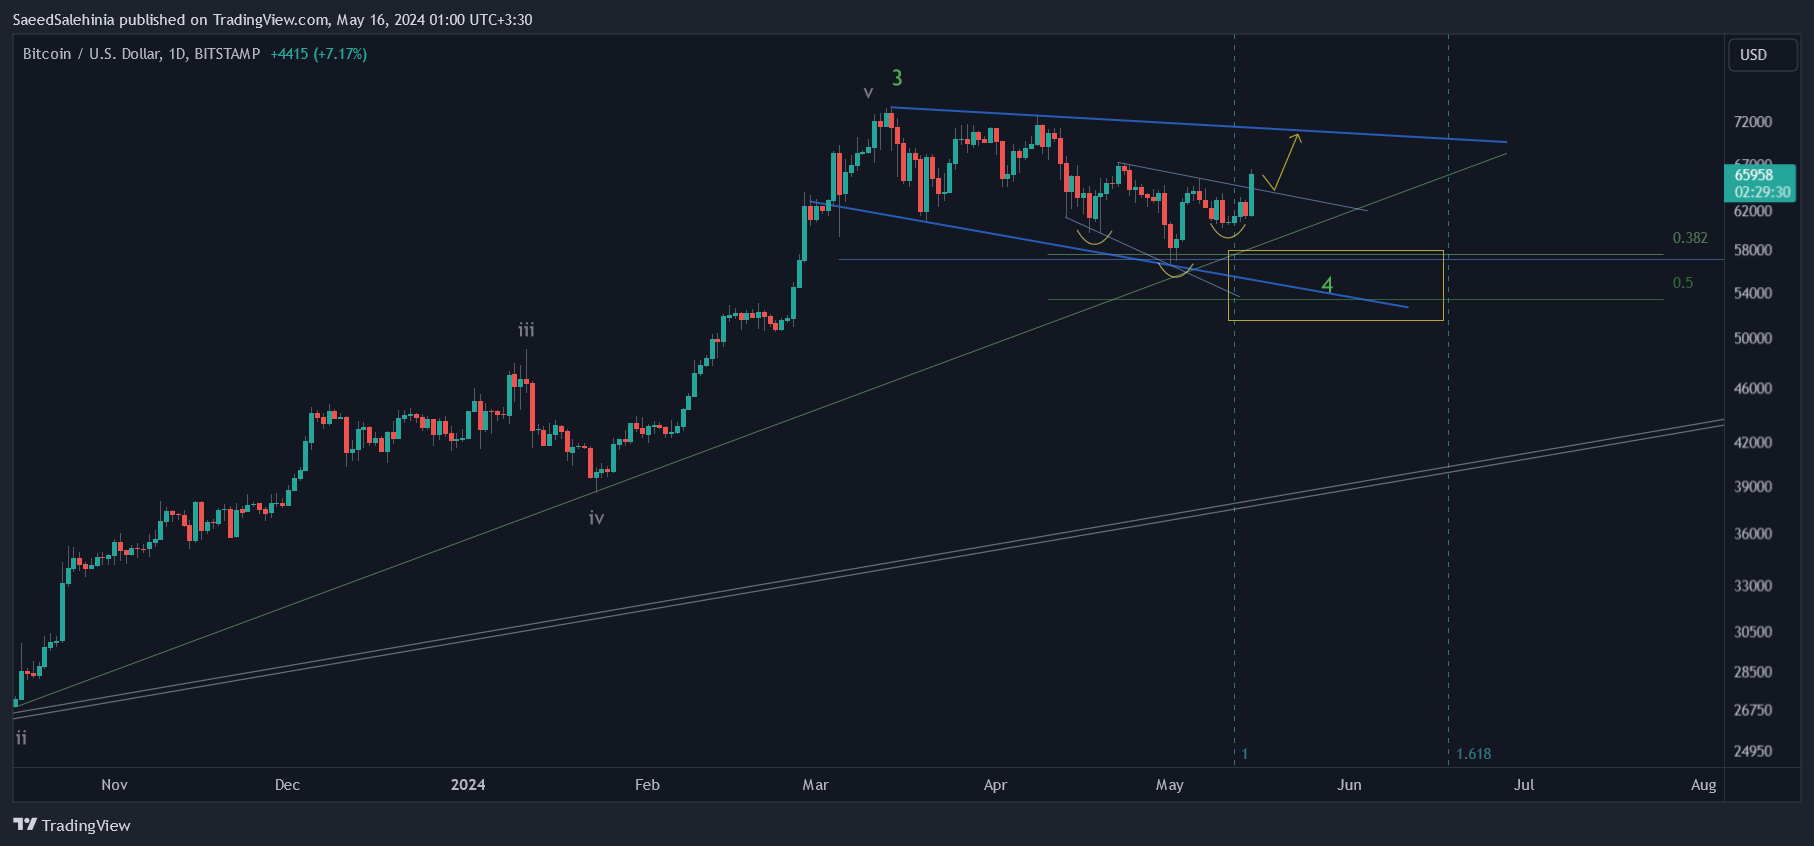Click the 1.618 time extension label
Screen dimensions: 1814x846
1474,754
